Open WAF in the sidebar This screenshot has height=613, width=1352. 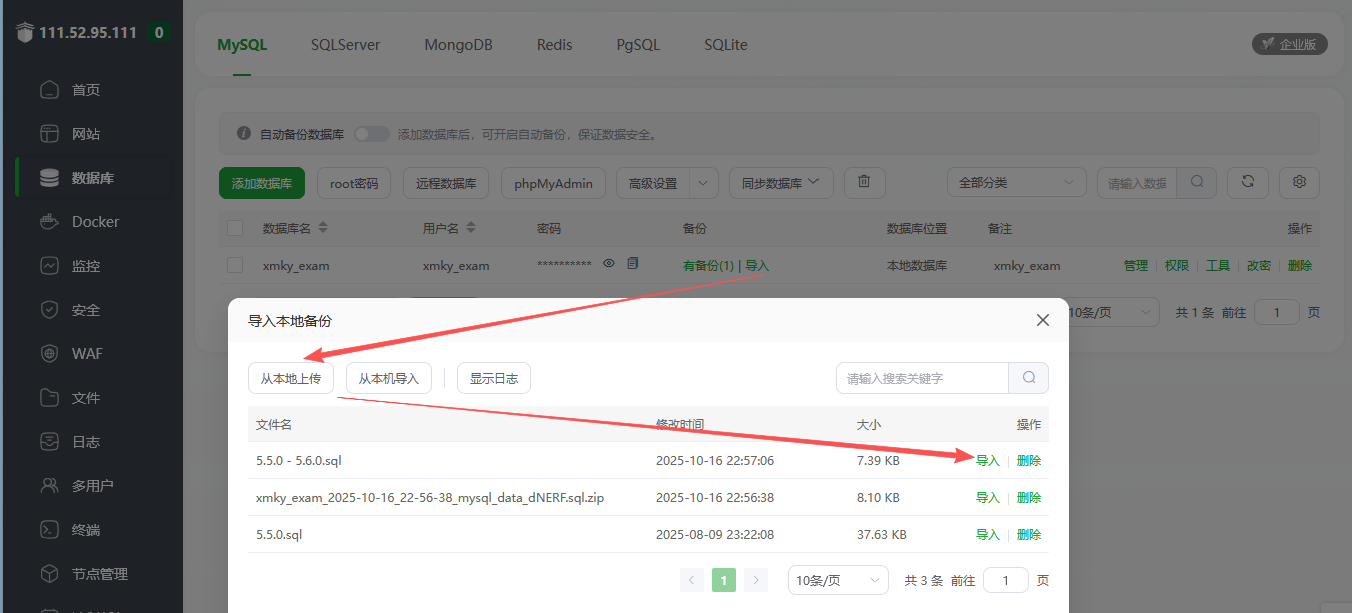87,354
